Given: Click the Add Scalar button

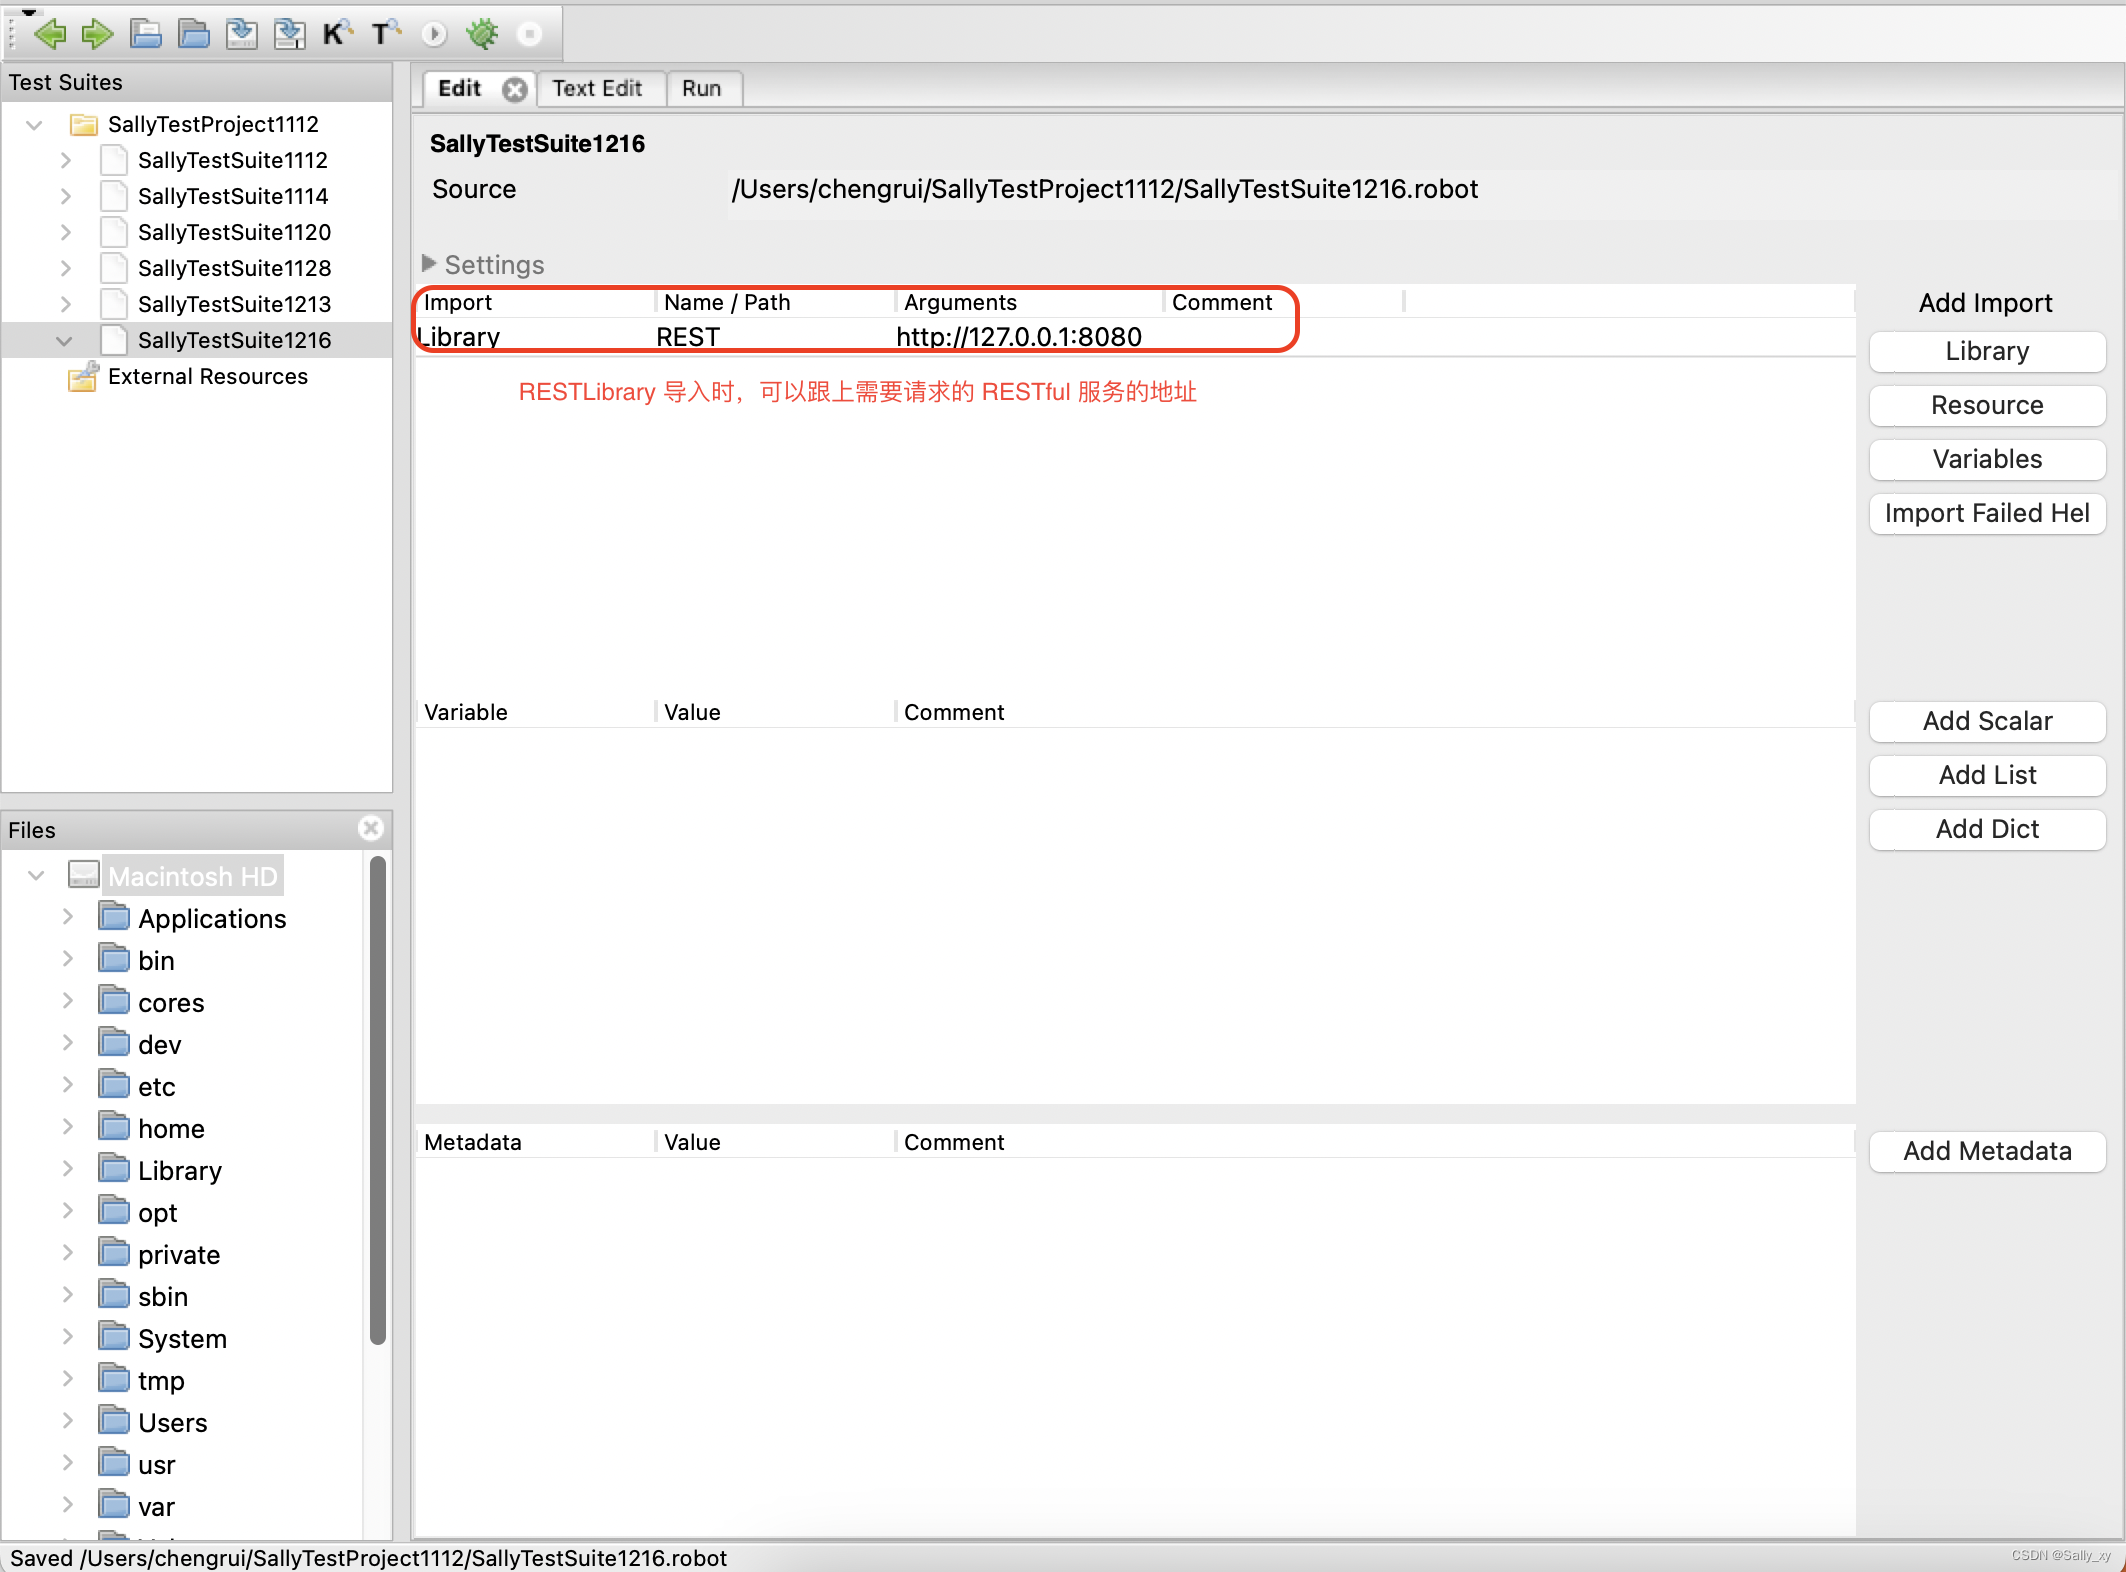Looking at the screenshot, I should (1987, 721).
